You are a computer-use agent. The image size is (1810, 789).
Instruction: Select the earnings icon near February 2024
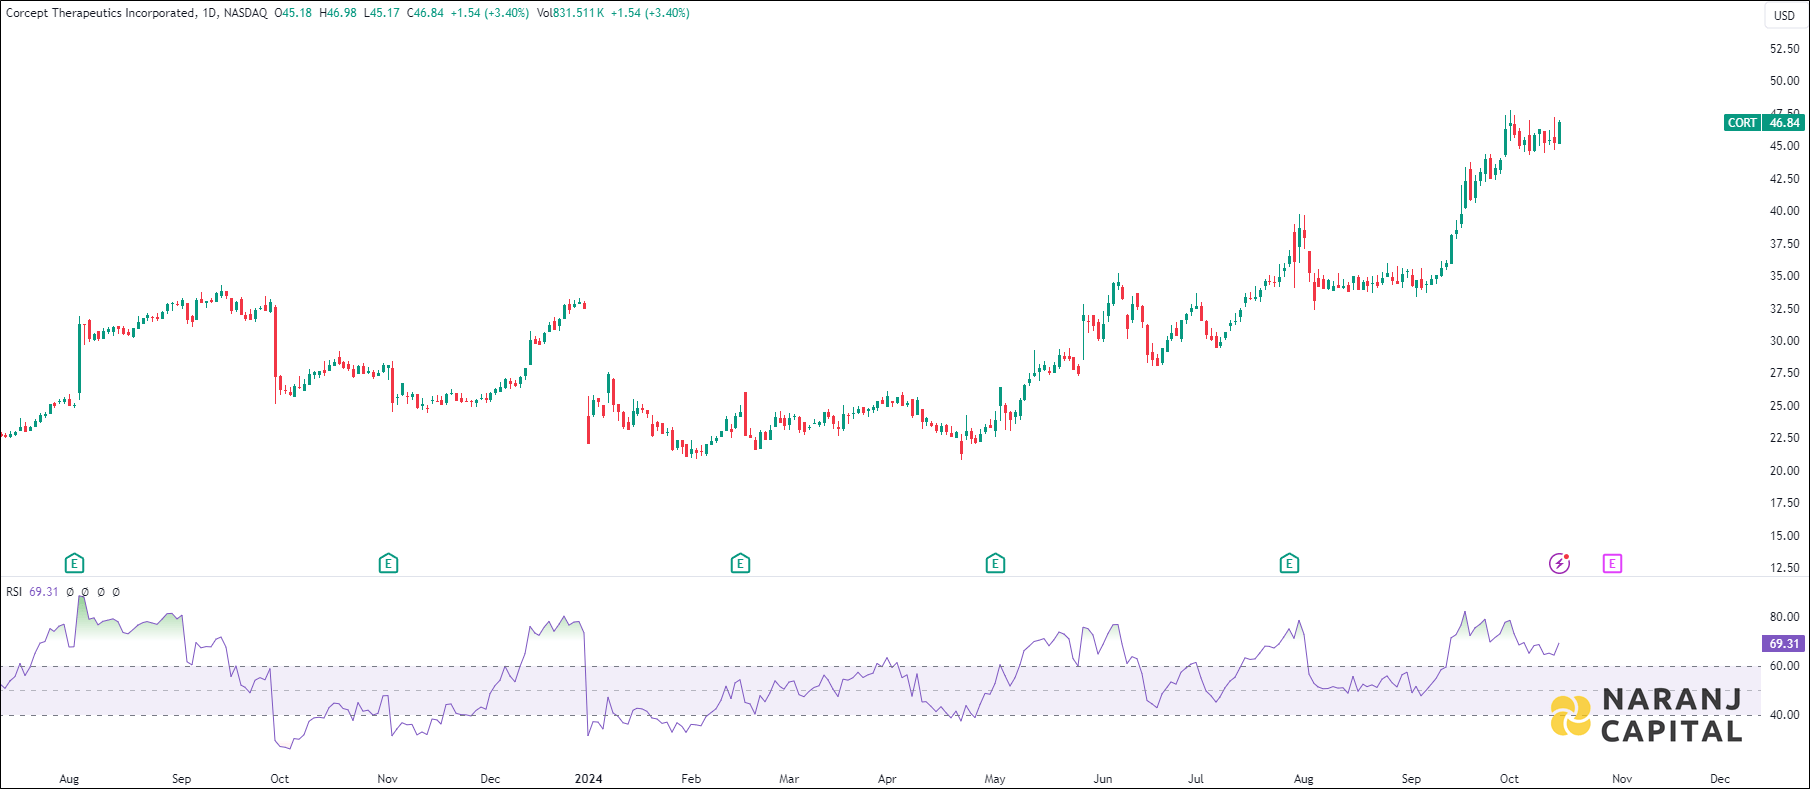click(x=740, y=564)
